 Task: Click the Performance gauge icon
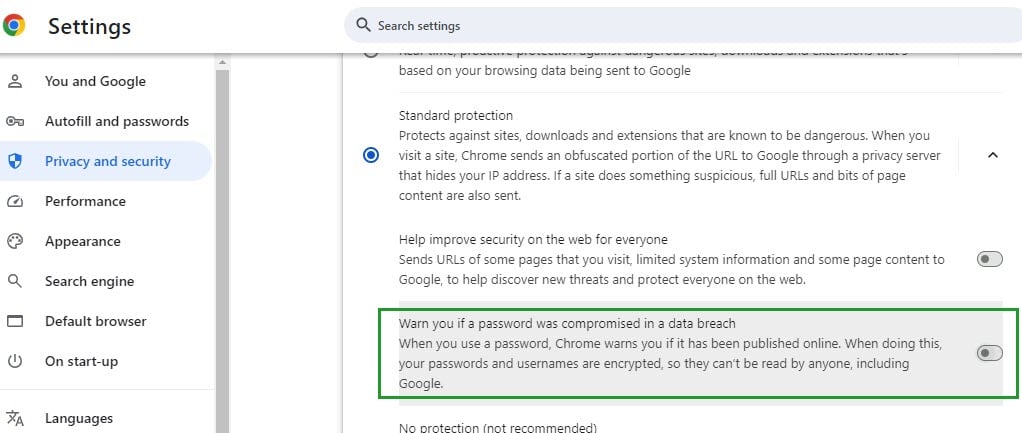pyautogui.click(x=14, y=201)
